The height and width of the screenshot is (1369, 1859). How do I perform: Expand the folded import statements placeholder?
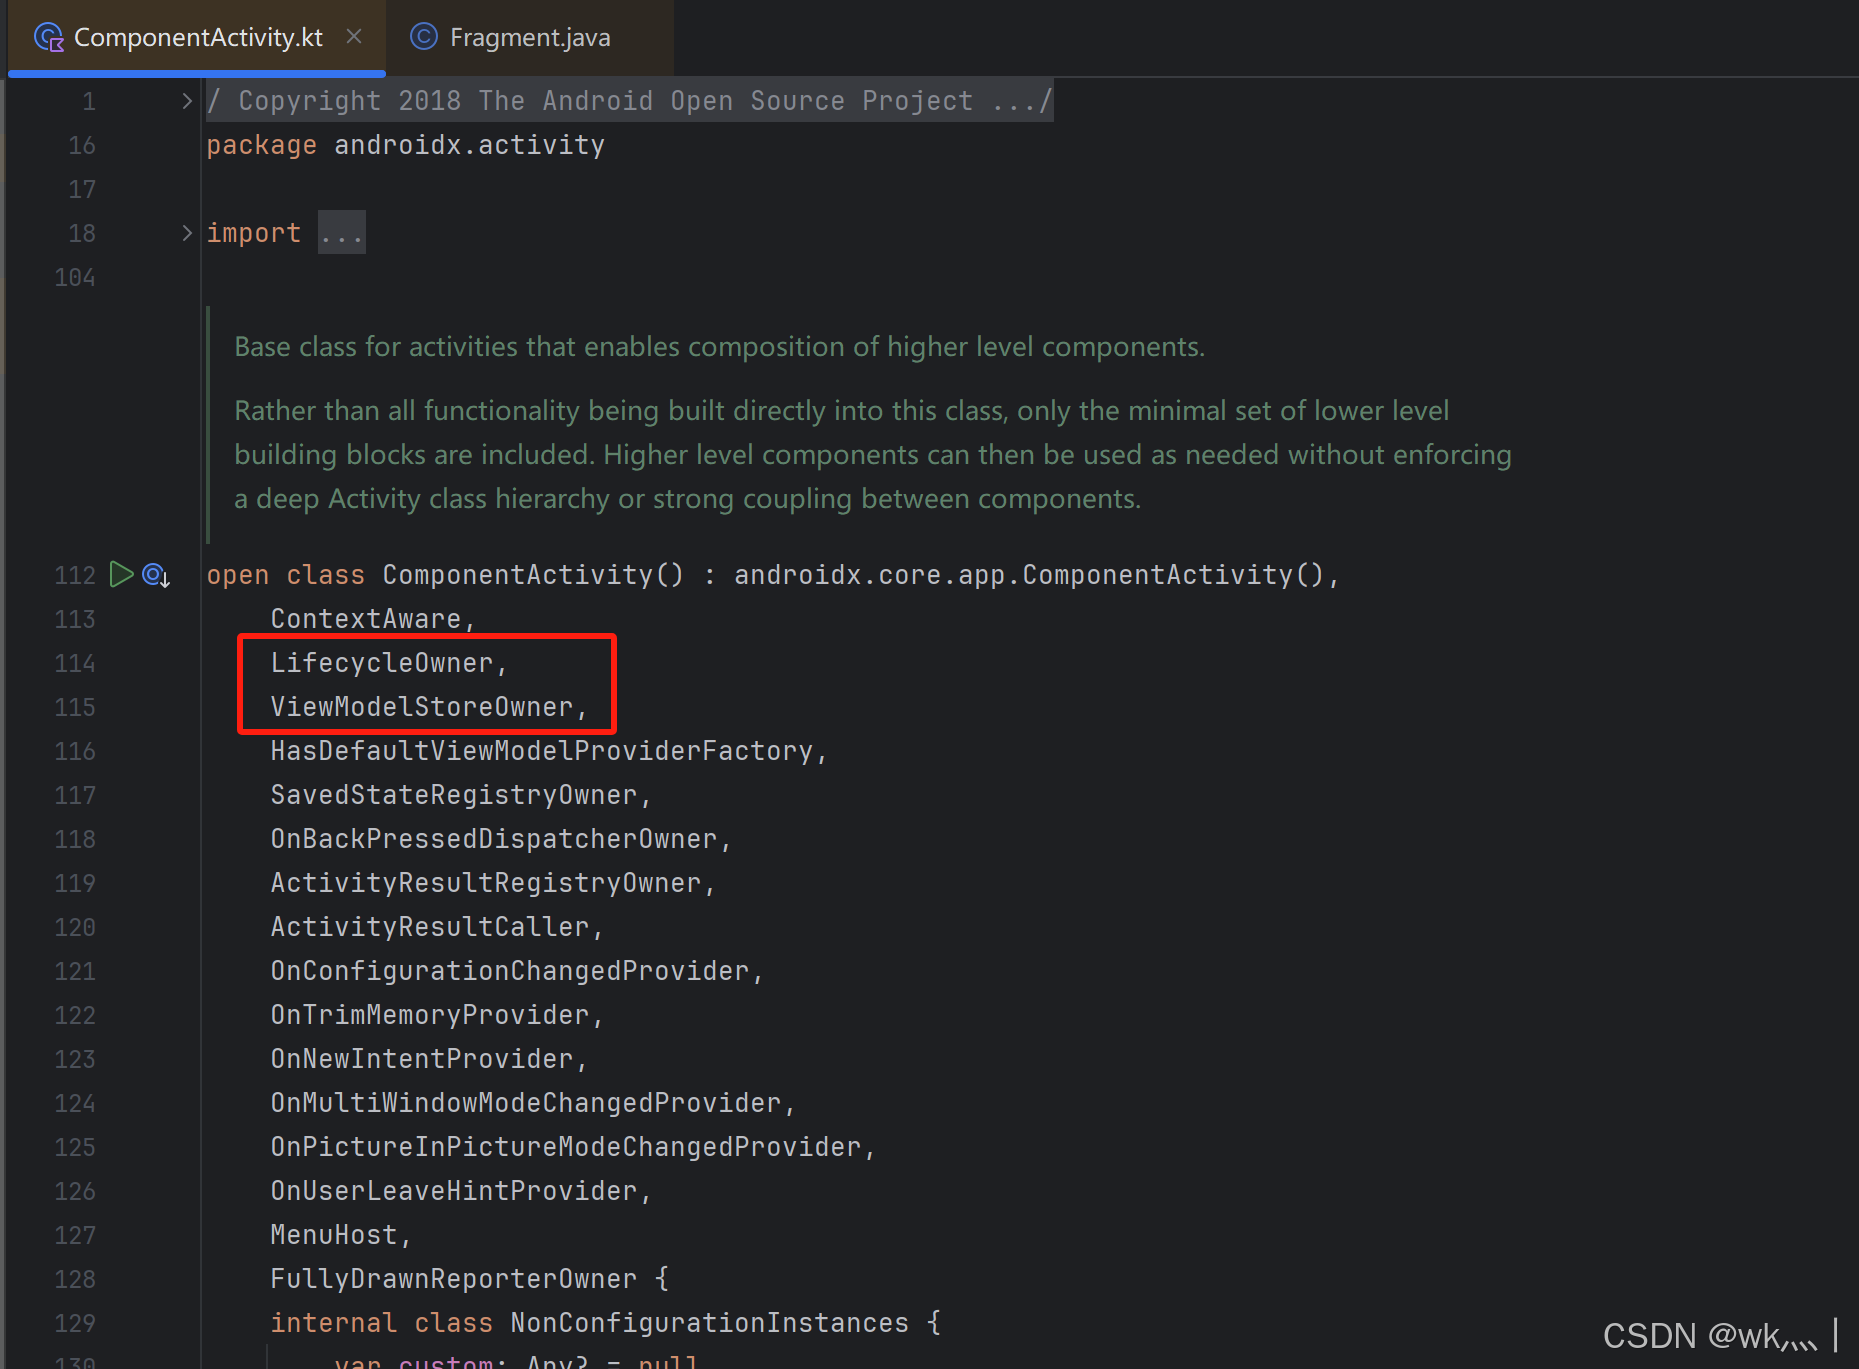(x=341, y=231)
